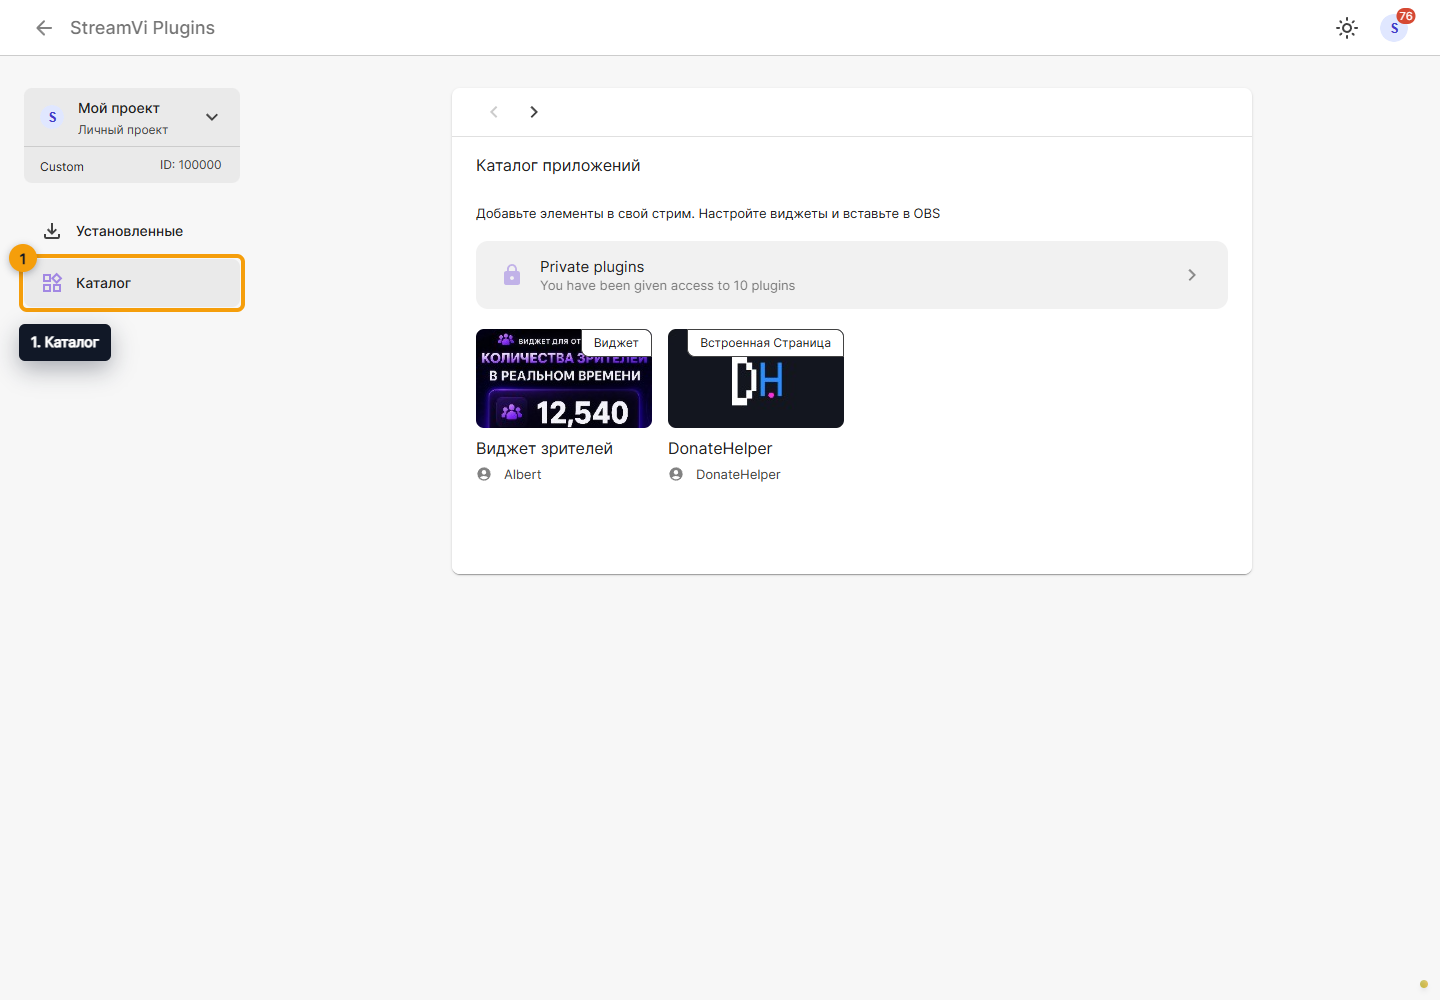Click the project avatar S icon
1440x1000 pixels.
pos(53,117)
